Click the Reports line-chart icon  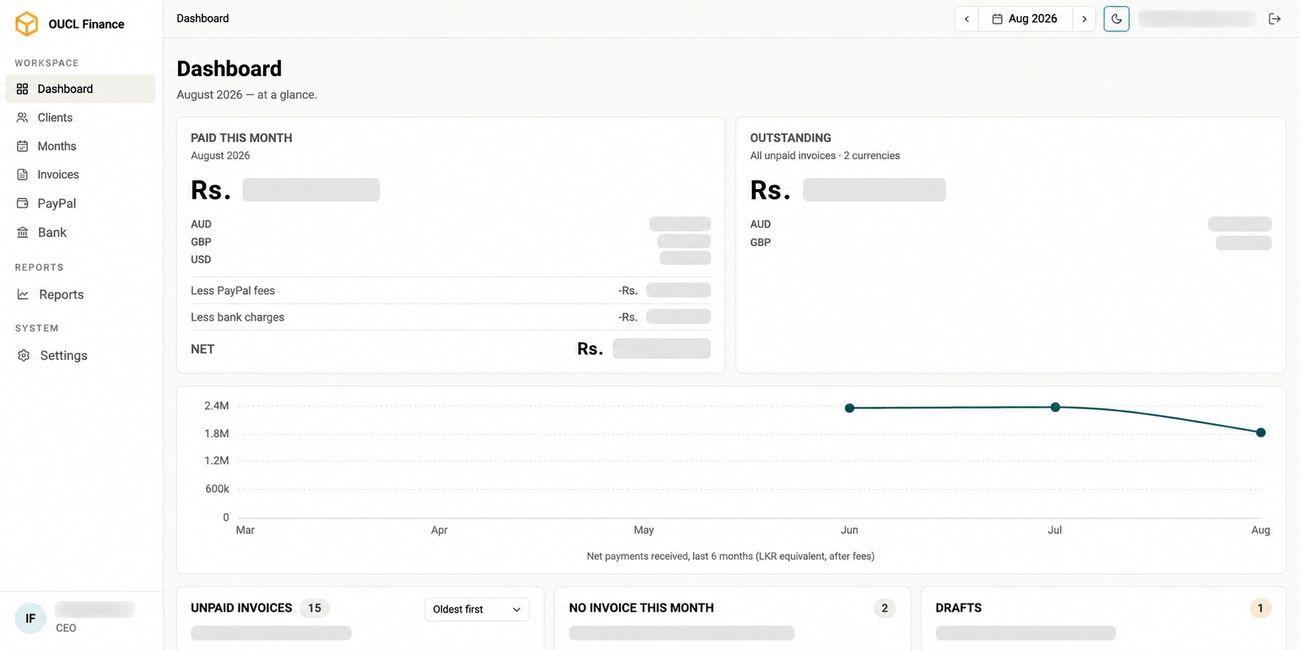click(x=23, y=295)
